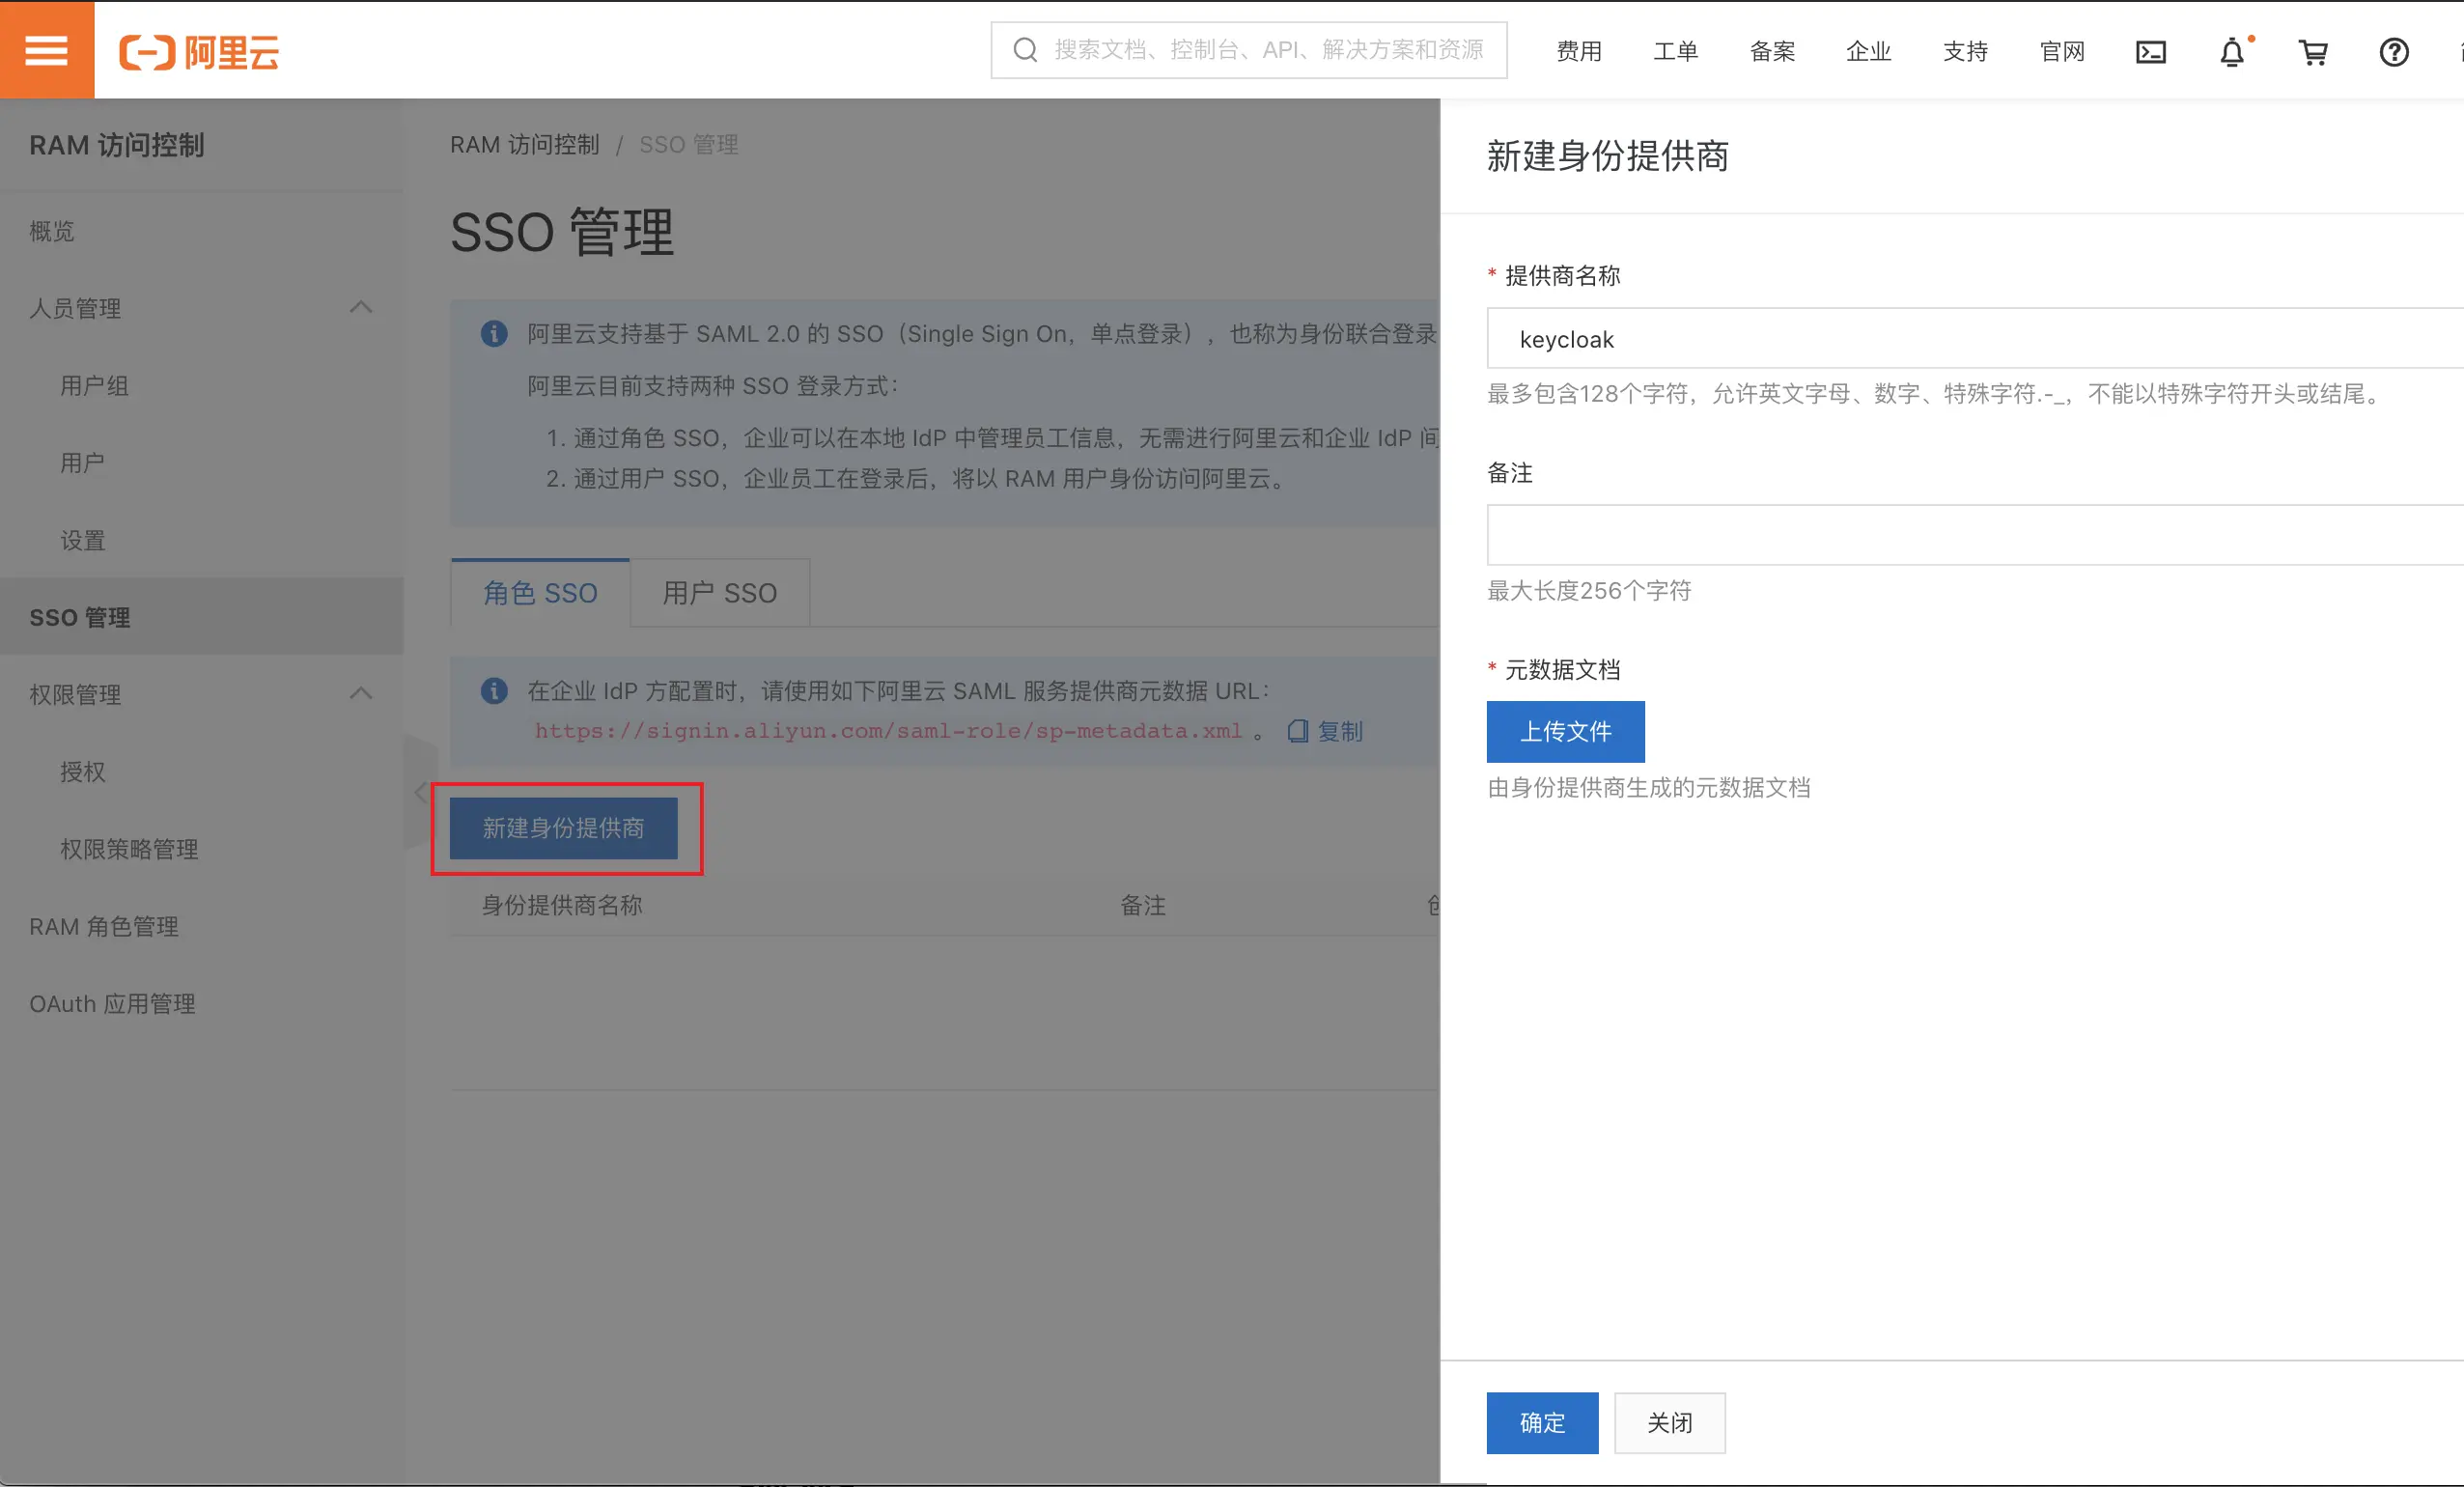Click 上传文件 to upload metadata document
2464x1487 pixels.
point(1565,731)
